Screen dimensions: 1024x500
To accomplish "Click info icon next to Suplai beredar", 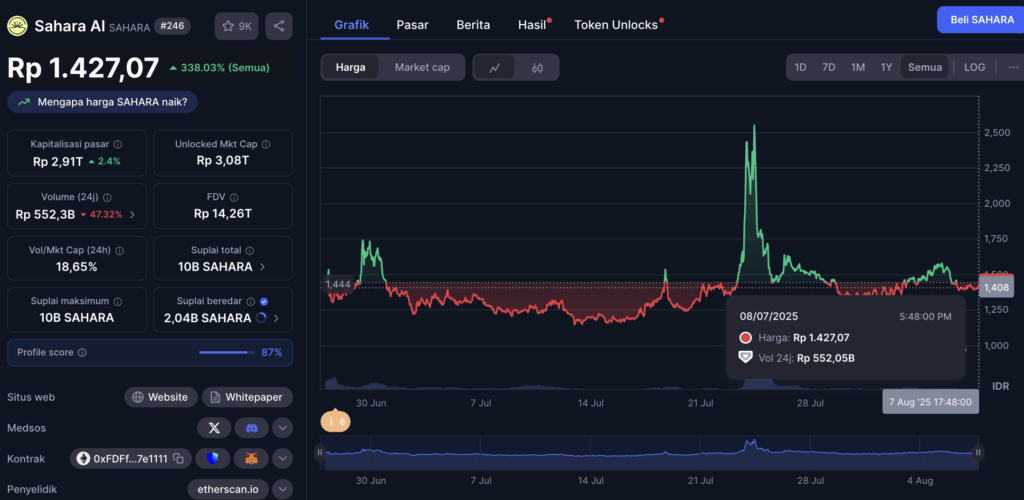I will coord(251,302).
